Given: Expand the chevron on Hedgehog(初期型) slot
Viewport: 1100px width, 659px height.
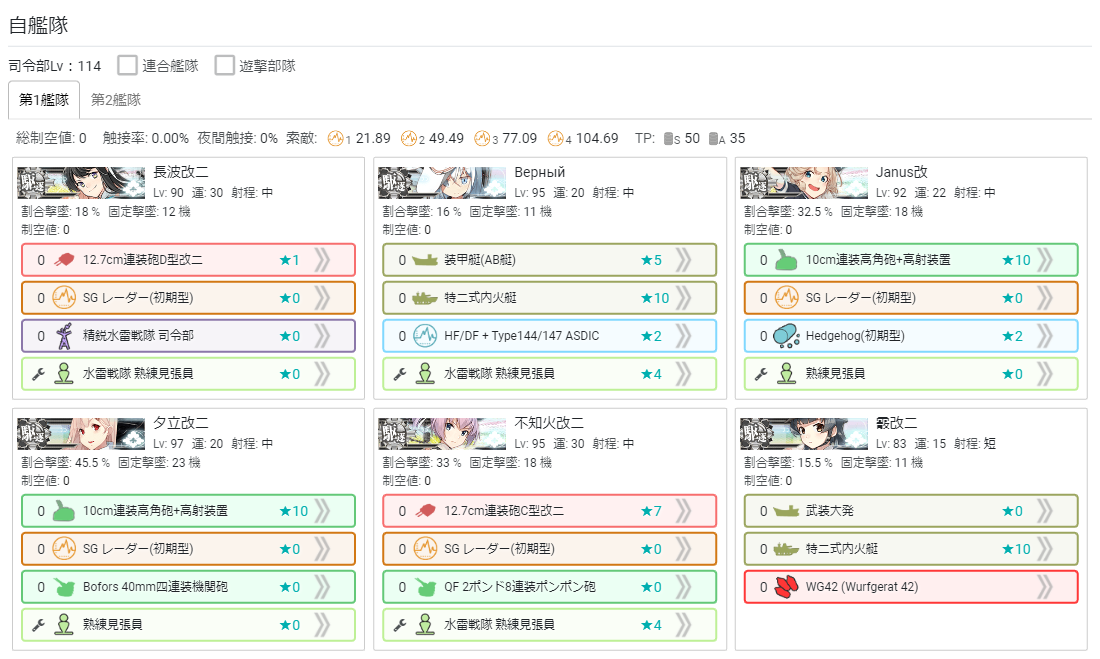Looking at the screenshot, I should point(1045,335).
